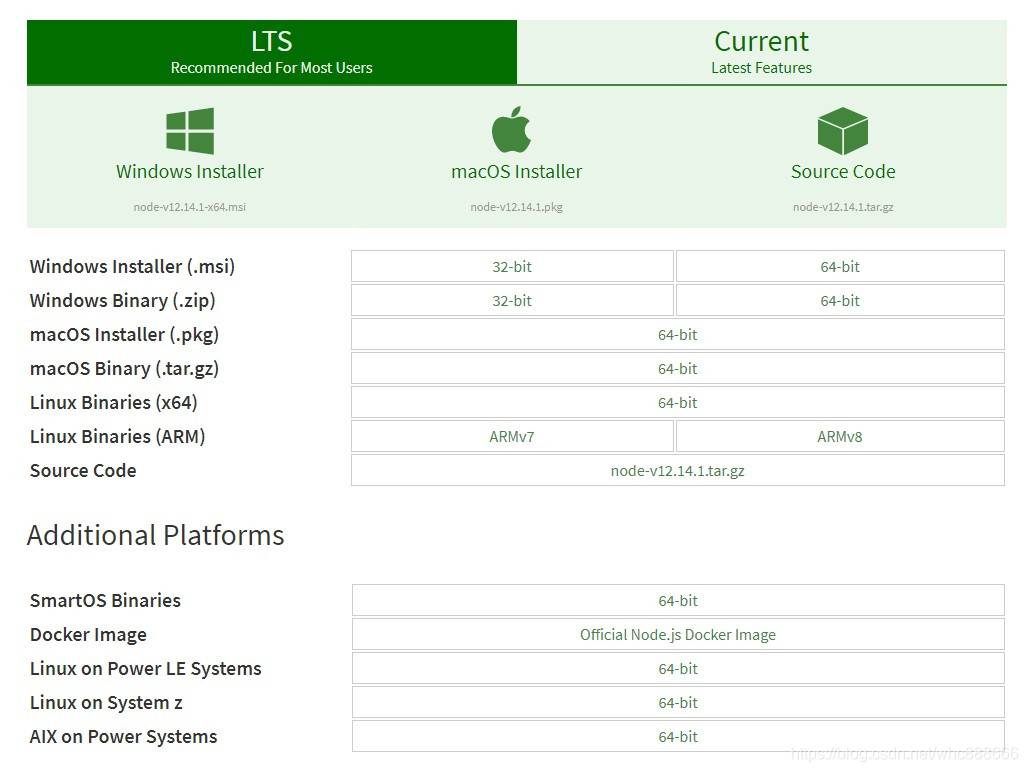Screen dimensions: 1028x772
Task: Click the Windows Installer (.msi) row label
Action: [x=132, y=267]
